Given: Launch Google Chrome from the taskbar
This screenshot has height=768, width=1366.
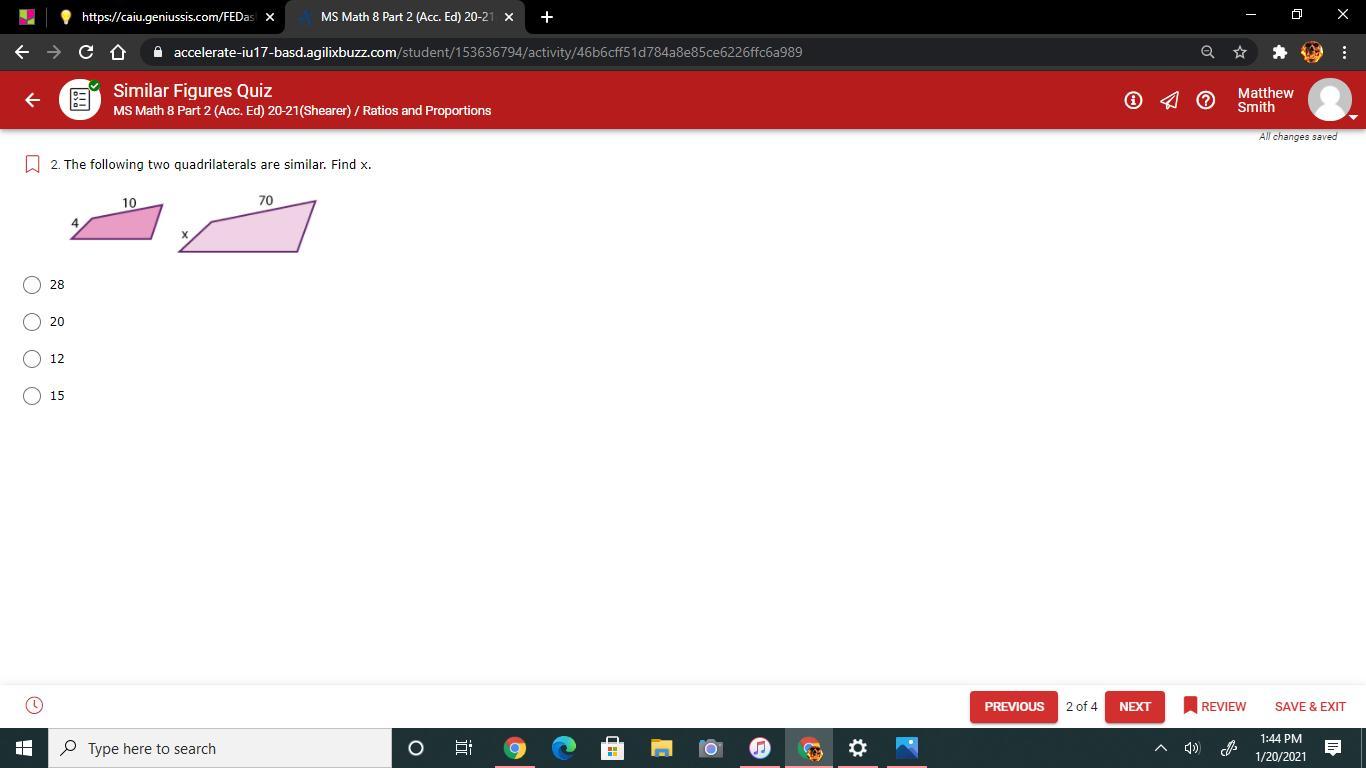Looking at the screenshot, I should [x=514, y=748].
